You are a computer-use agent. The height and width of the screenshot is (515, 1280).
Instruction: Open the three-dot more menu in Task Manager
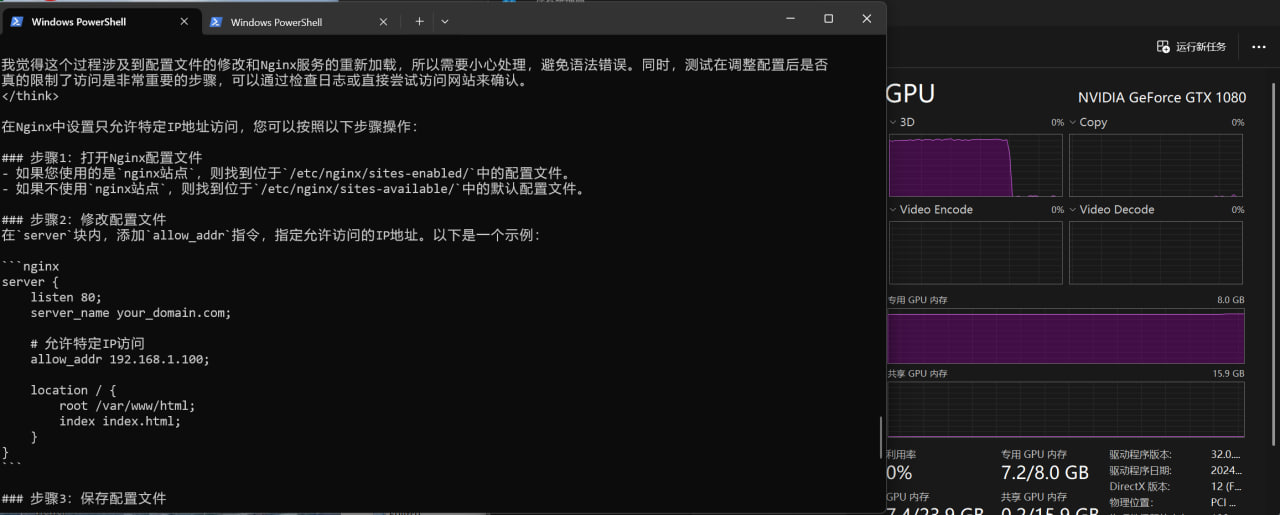1258,47
